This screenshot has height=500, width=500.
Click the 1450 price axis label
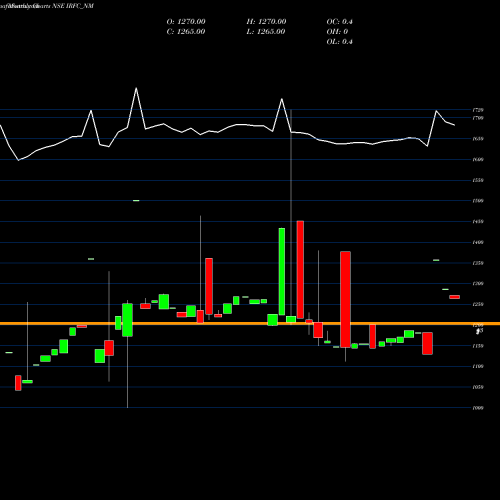[x=478, y=222]
